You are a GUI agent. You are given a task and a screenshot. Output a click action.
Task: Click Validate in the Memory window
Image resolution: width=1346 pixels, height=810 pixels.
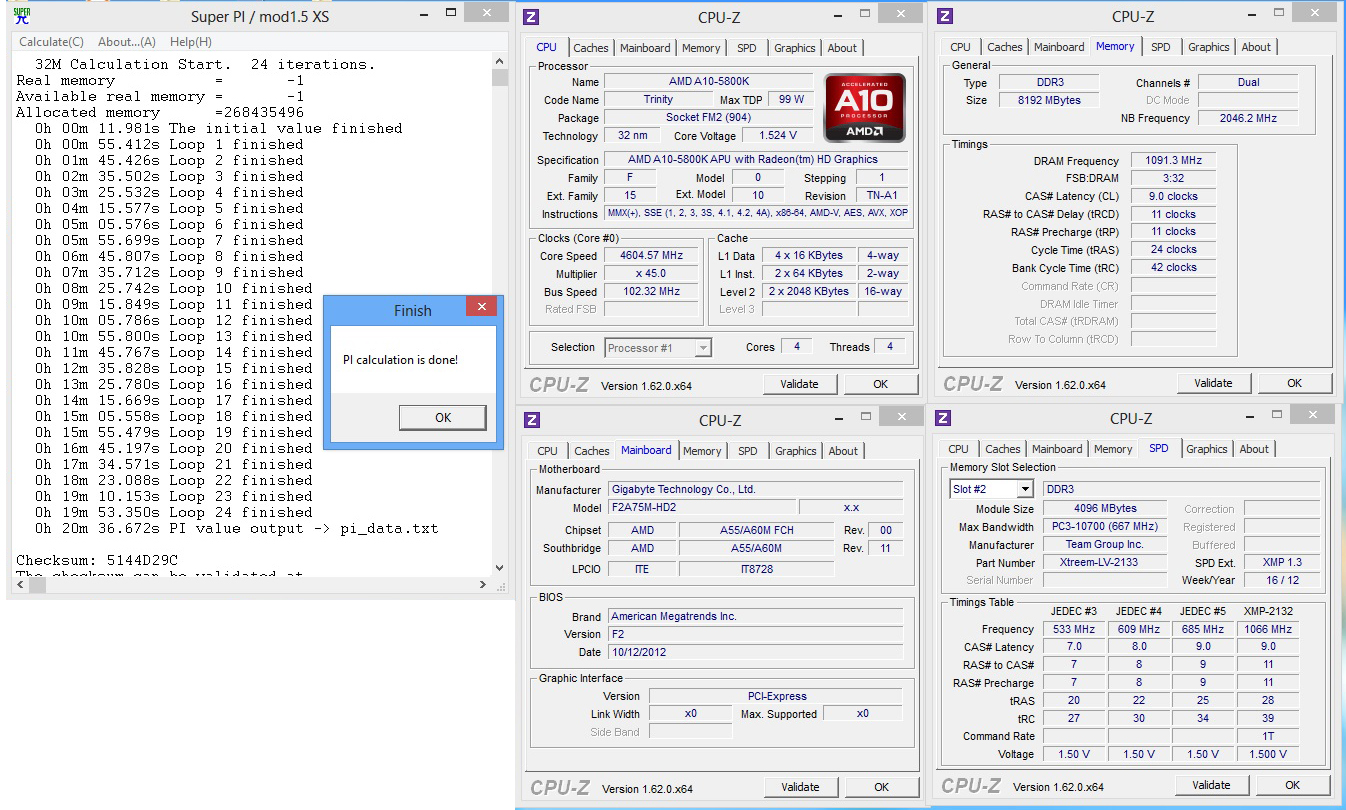point(1213,383)
